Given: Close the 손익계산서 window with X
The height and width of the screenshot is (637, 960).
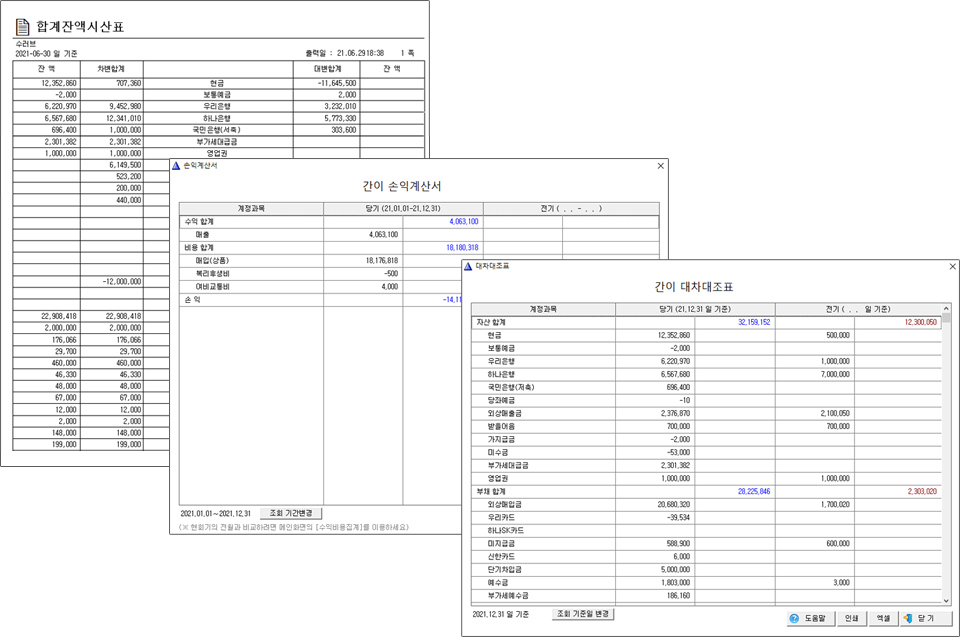Looking at the screenshot, I should tap(661, 166).
